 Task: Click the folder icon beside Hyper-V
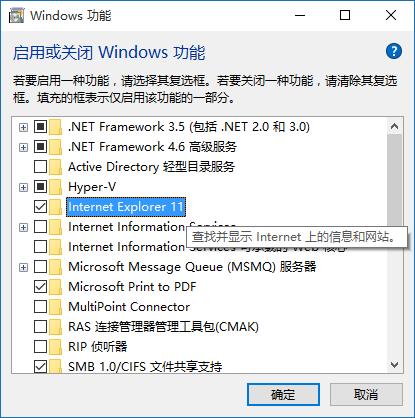56,187
